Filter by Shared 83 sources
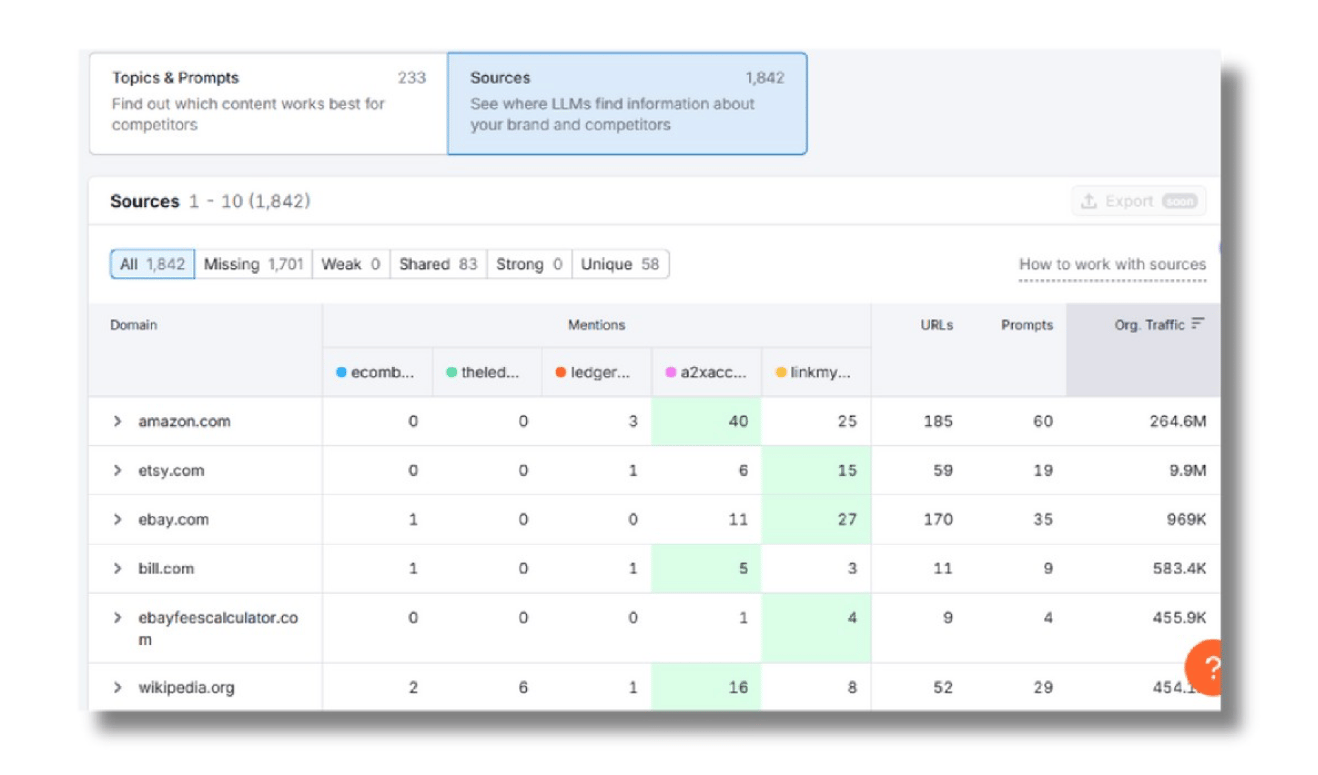Image resolution: width=1318 pixels, height=775 pixels. (x=438, y=264)
